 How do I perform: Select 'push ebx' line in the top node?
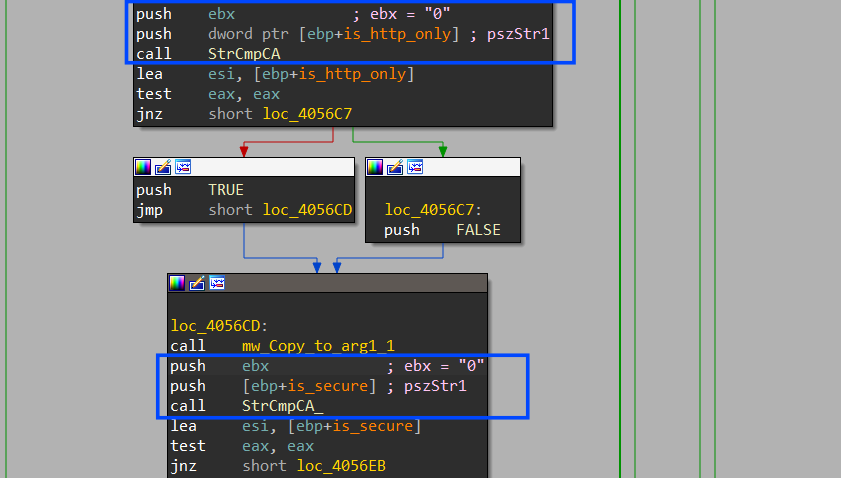tap(293, 14)
